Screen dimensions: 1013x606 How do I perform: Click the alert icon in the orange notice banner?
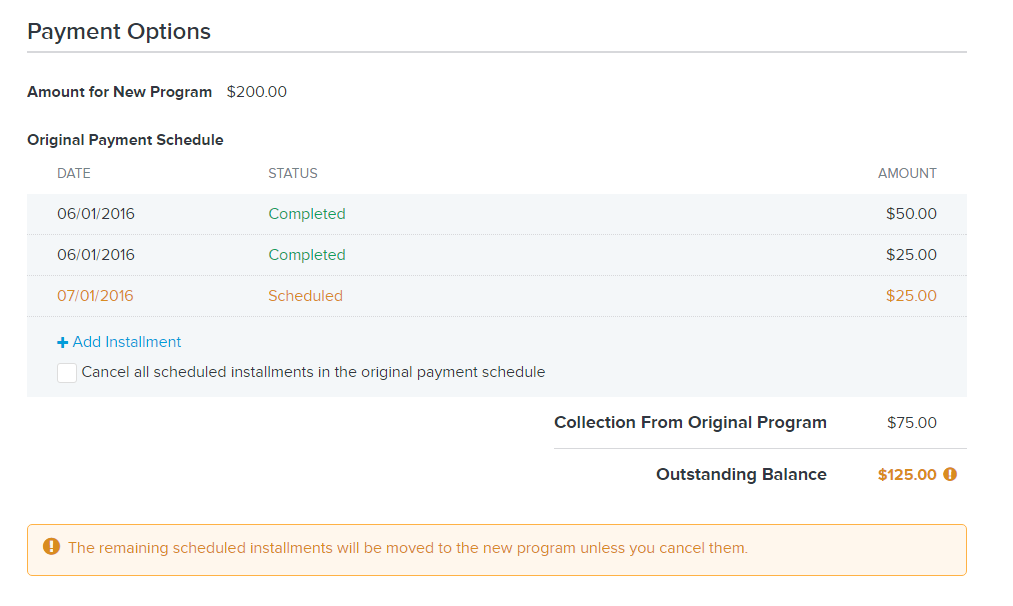[52, 547]
